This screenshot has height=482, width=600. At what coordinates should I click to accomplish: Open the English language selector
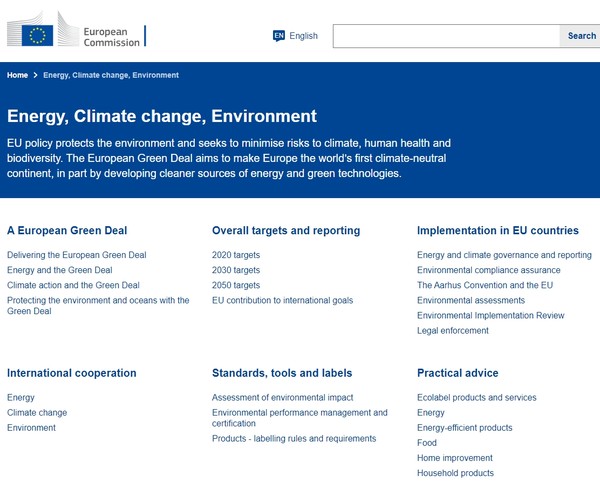pos(303,36)
